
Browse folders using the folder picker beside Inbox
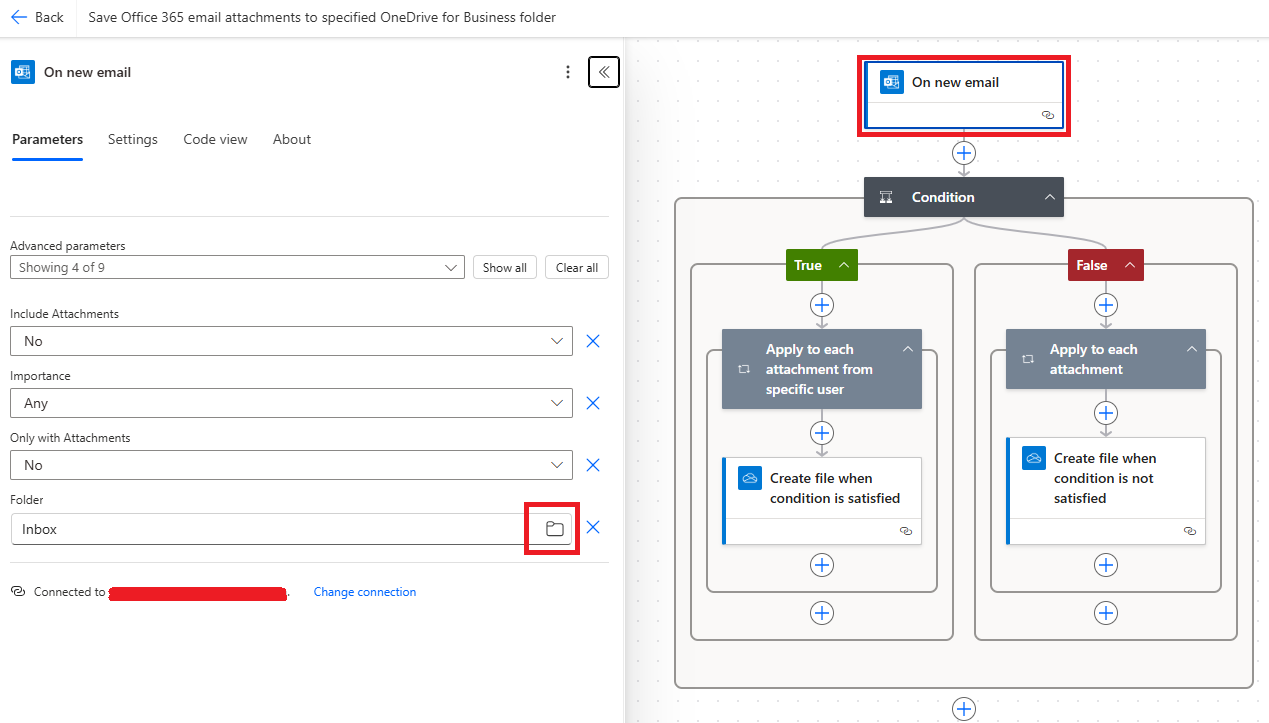pos(551,527)
